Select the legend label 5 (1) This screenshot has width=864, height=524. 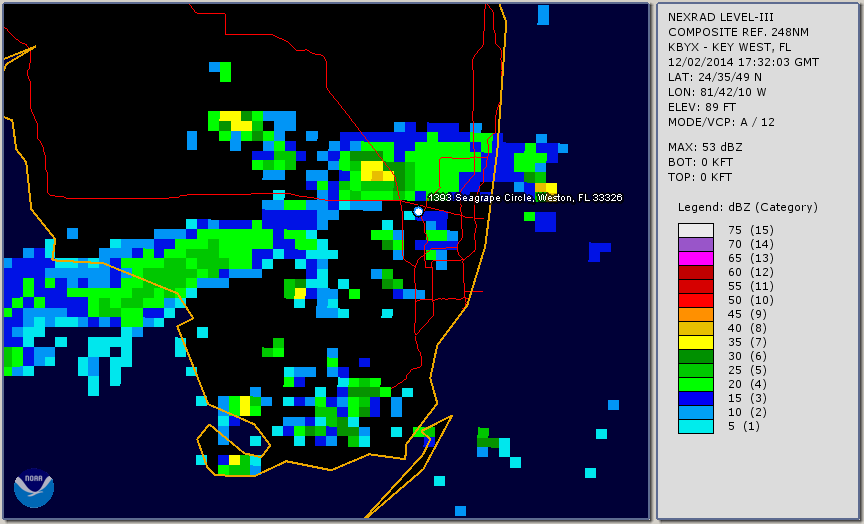point(744,426)
